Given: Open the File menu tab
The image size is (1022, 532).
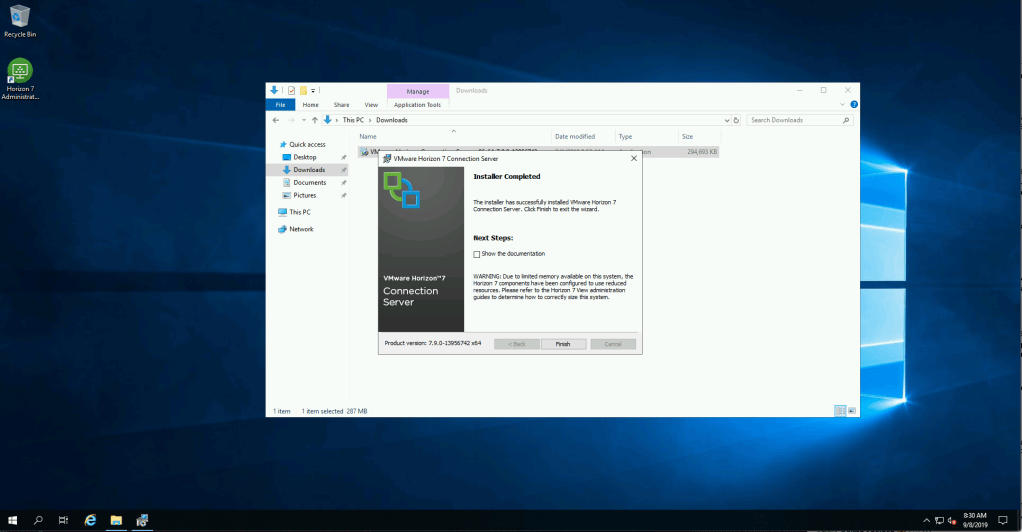Looking at the screenshot, I should [x=280, y=104].
